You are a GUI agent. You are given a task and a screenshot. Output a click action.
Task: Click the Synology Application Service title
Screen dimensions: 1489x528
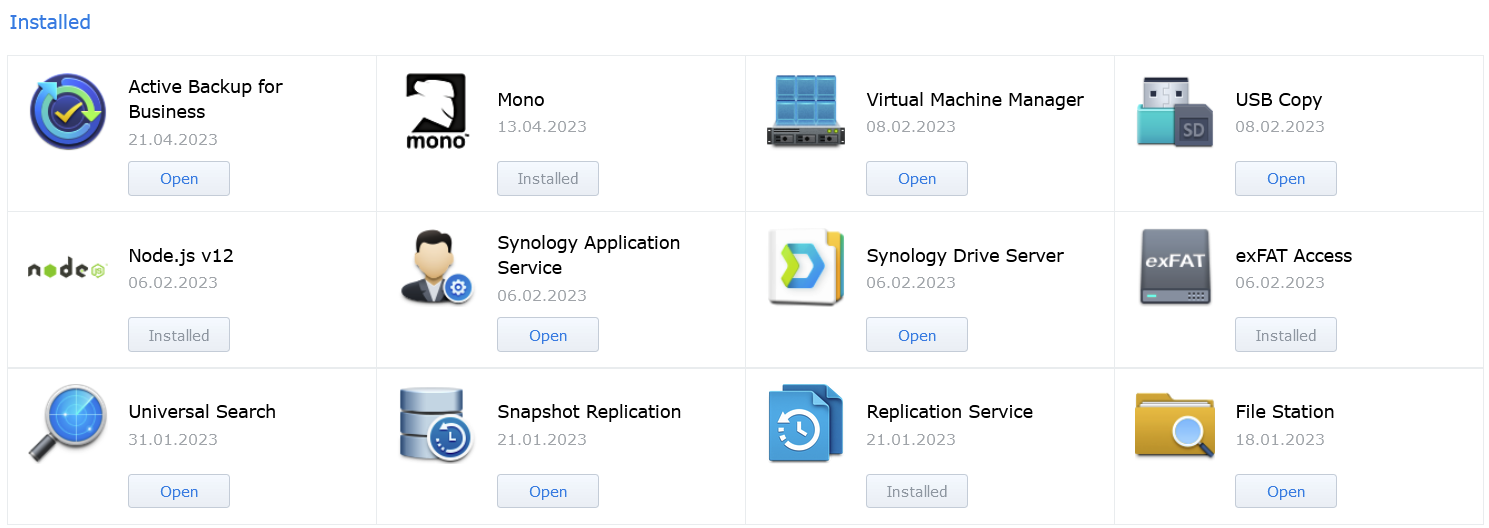[589, 255]
